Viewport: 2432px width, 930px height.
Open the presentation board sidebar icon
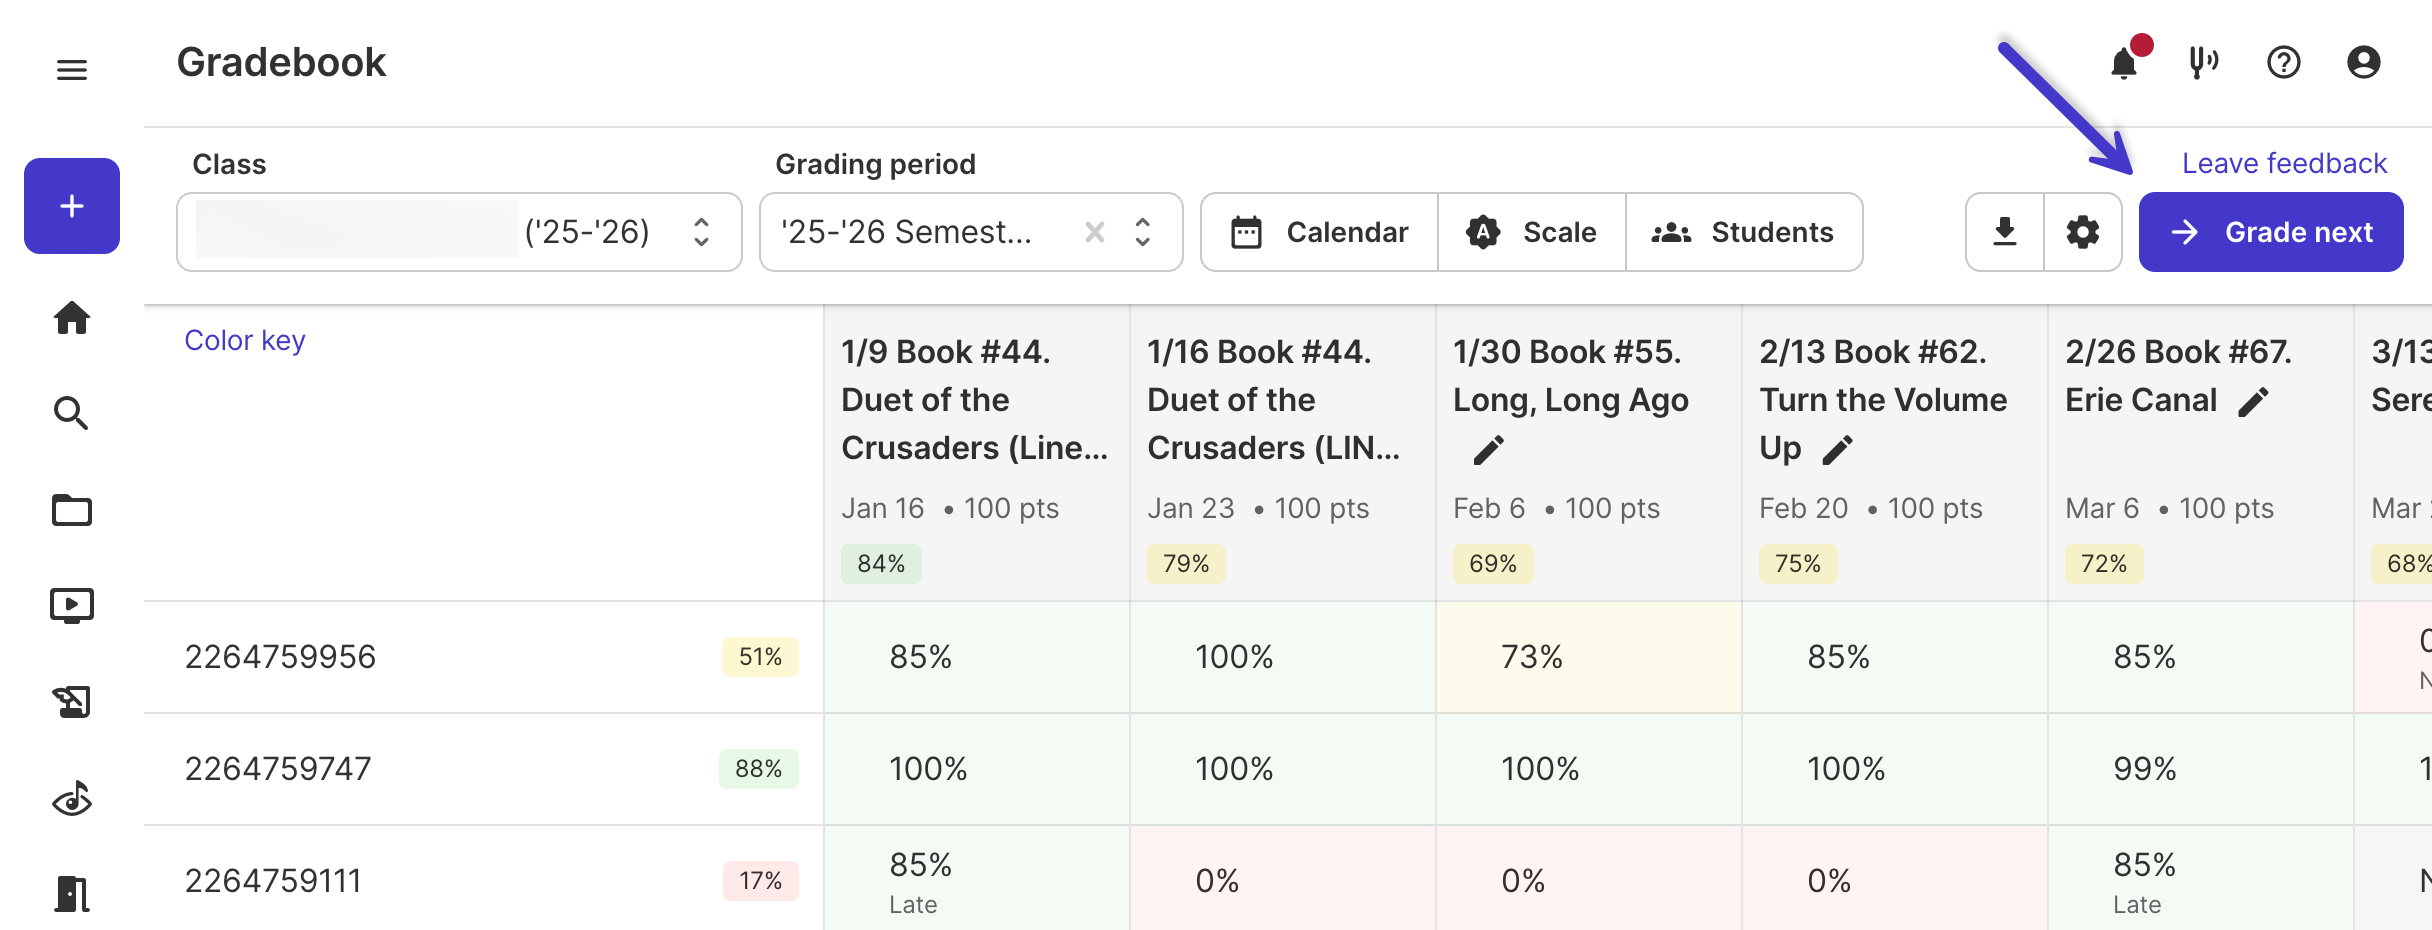[x=72, y=702]
